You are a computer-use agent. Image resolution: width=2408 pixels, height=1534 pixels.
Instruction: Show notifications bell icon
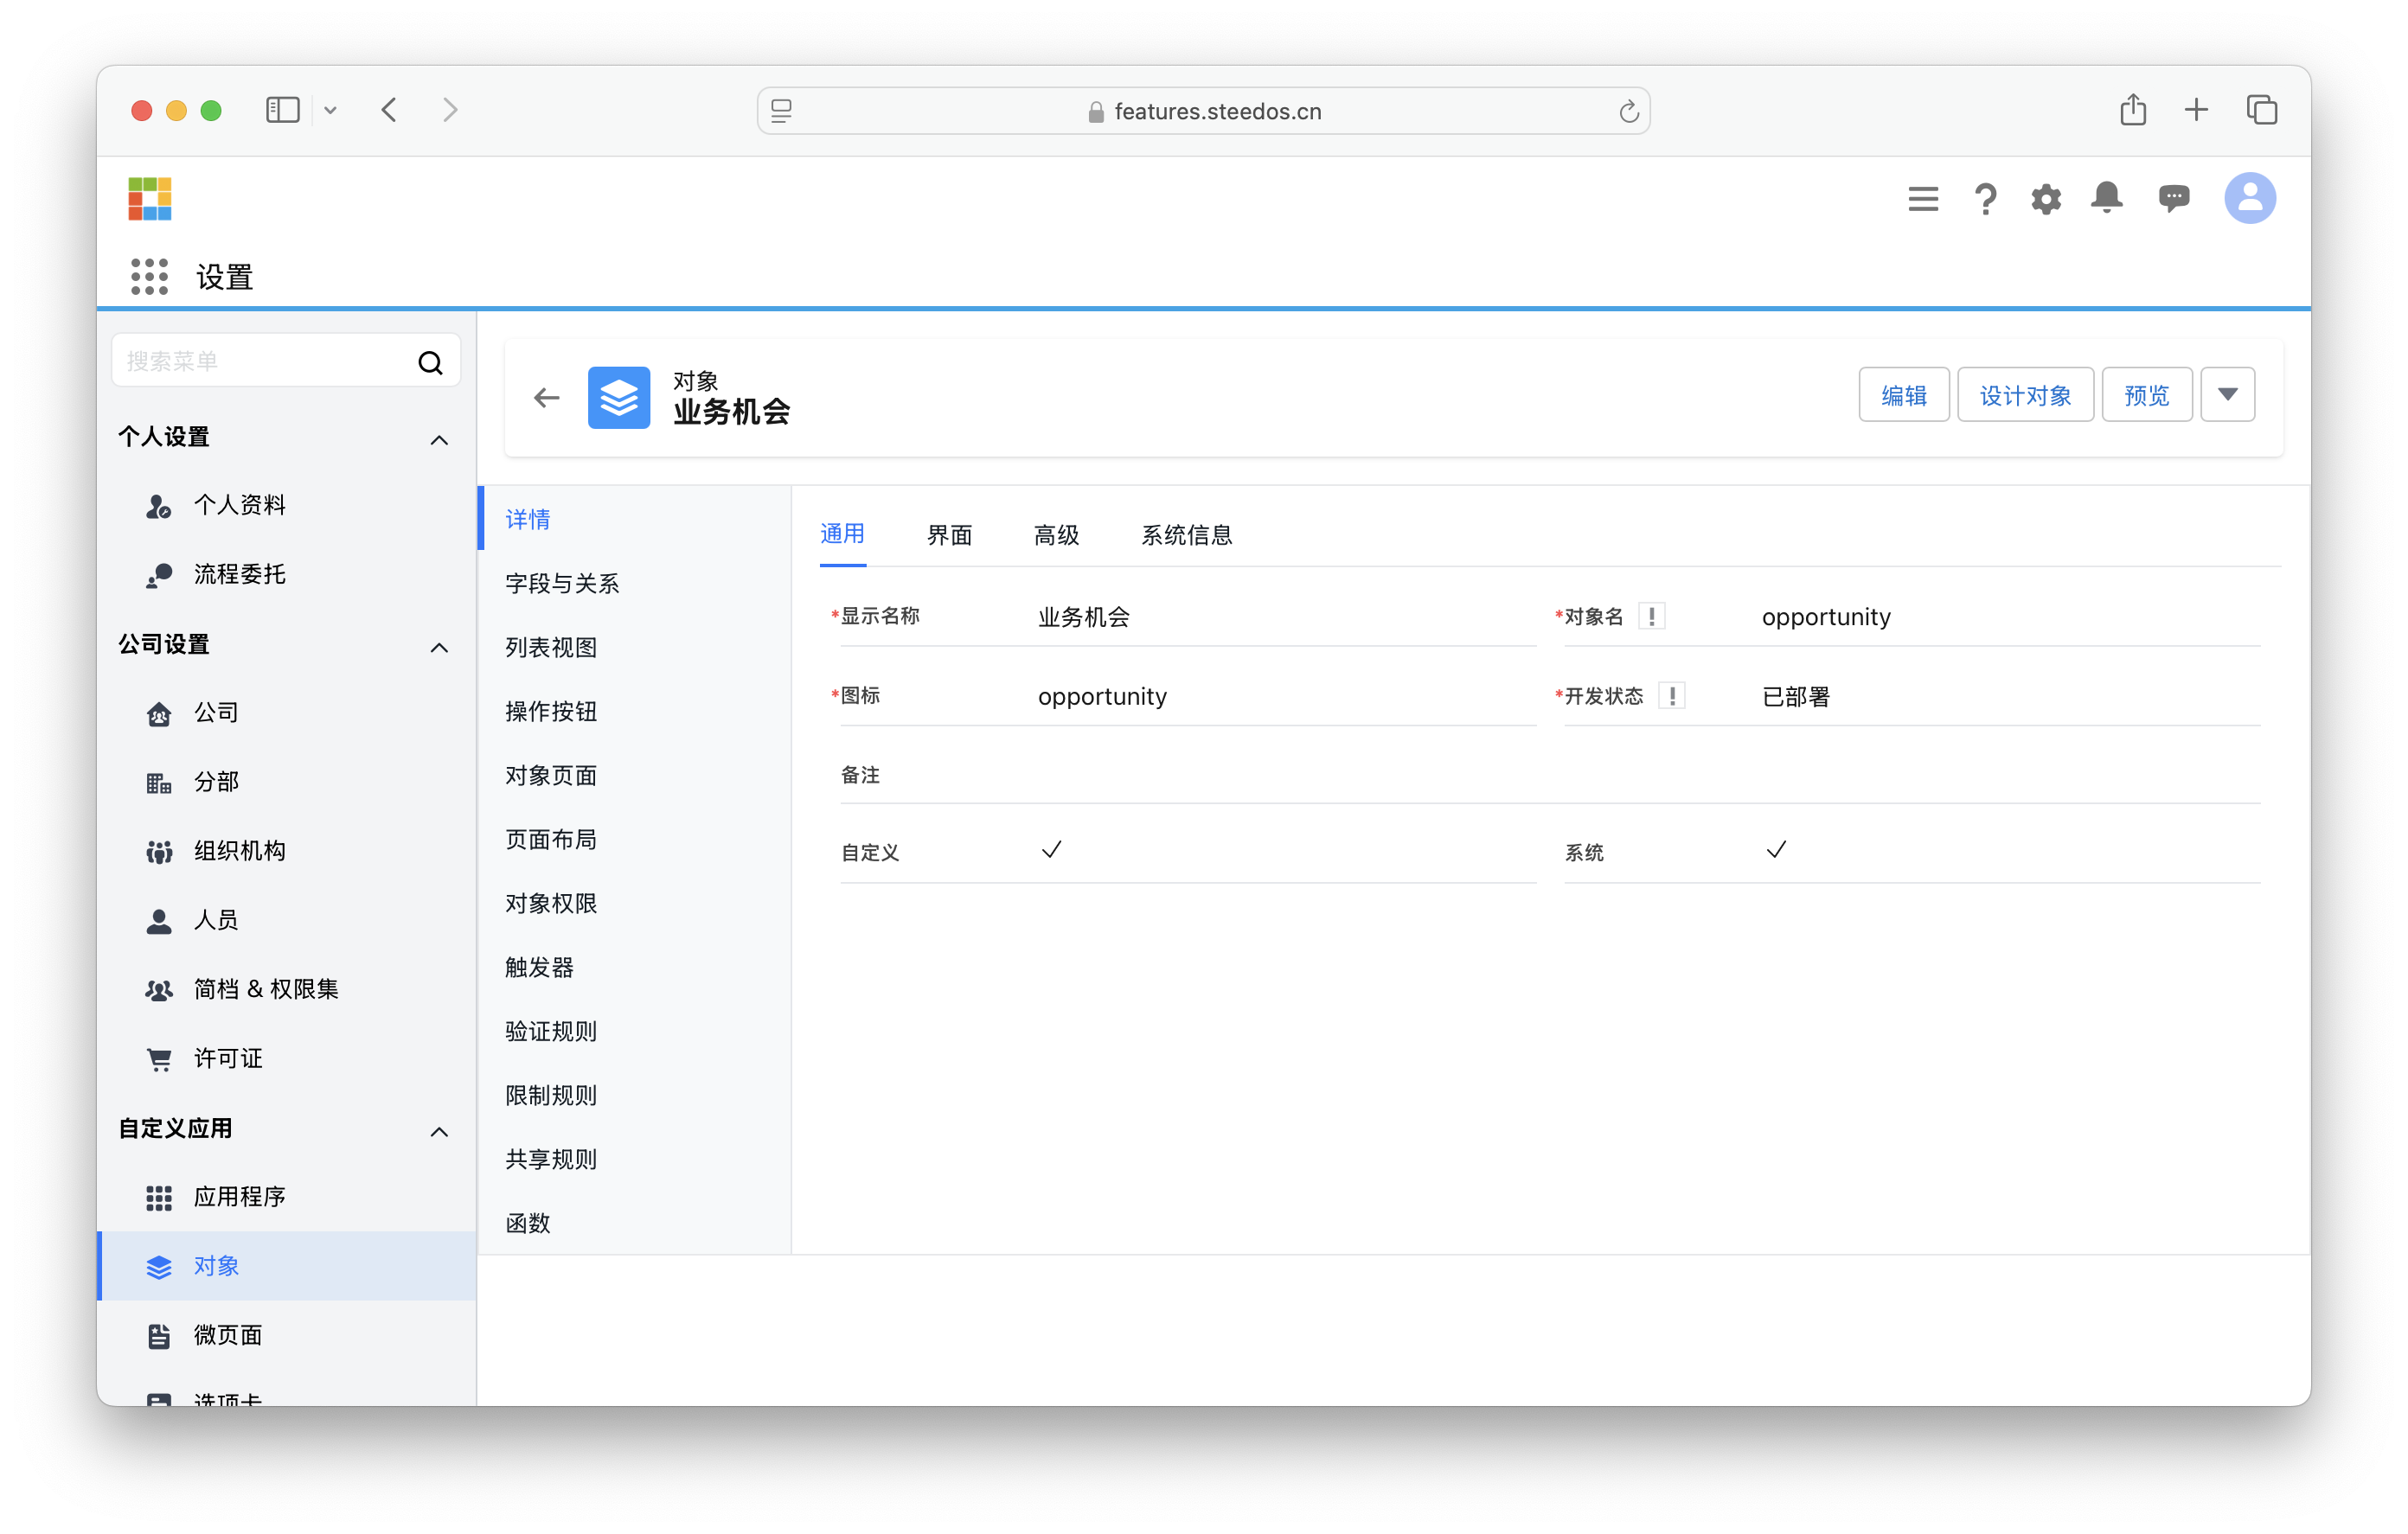click(2107, 197)
